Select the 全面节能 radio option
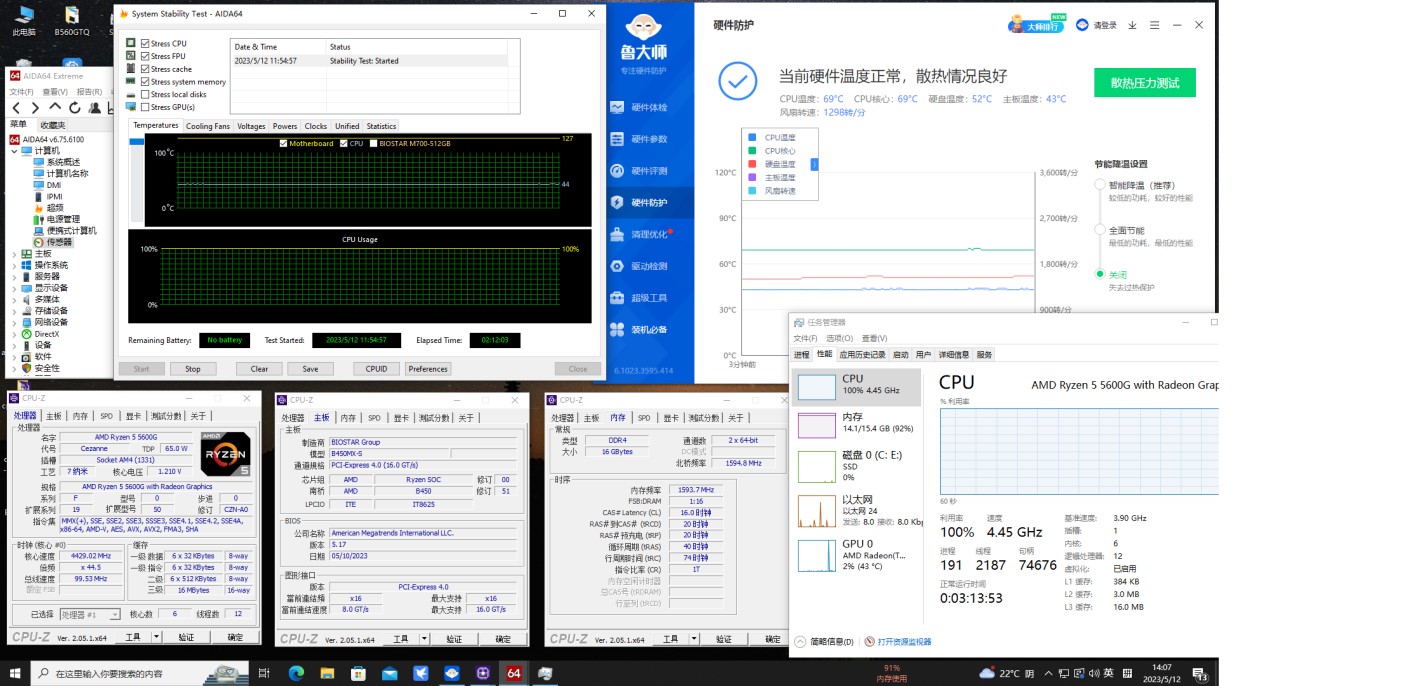Image resolution: width=1427 pixels, height=686 pixels. [x=1100, y=229]
